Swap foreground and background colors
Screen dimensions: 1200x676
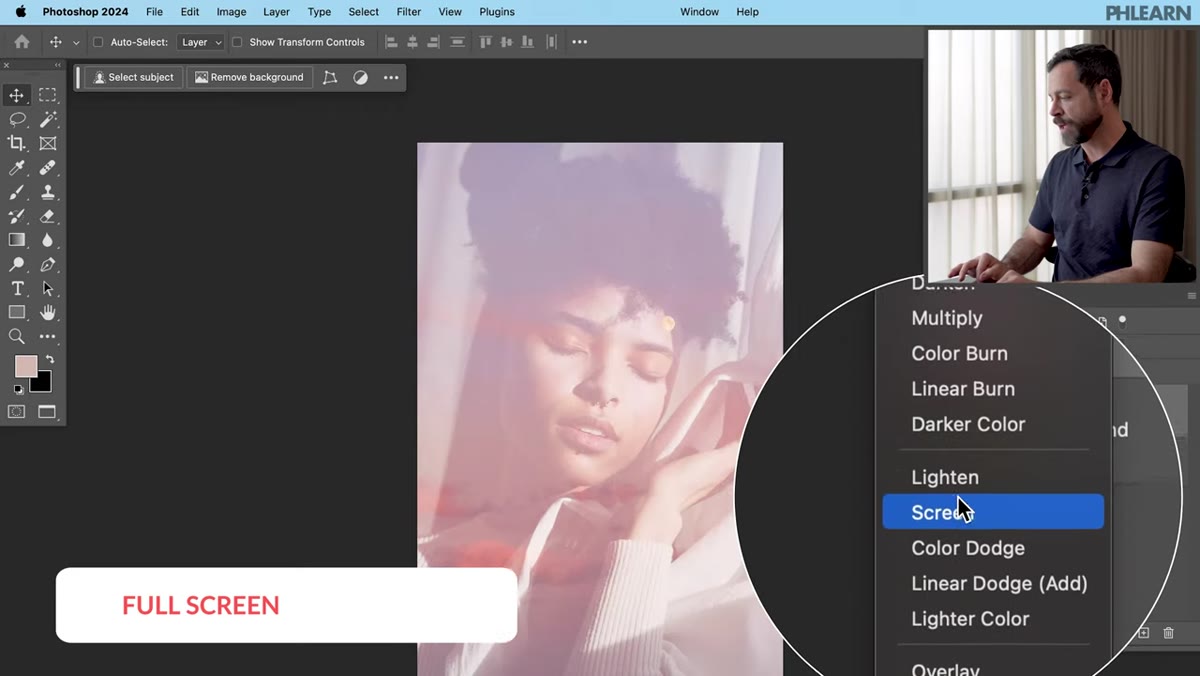pos(49,359)
